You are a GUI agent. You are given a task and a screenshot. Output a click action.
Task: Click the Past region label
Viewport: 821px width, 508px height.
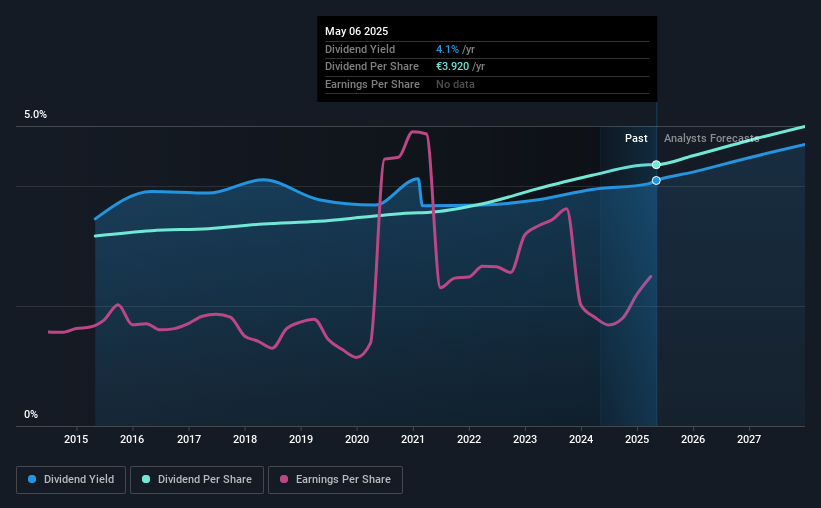click(636, 138)
